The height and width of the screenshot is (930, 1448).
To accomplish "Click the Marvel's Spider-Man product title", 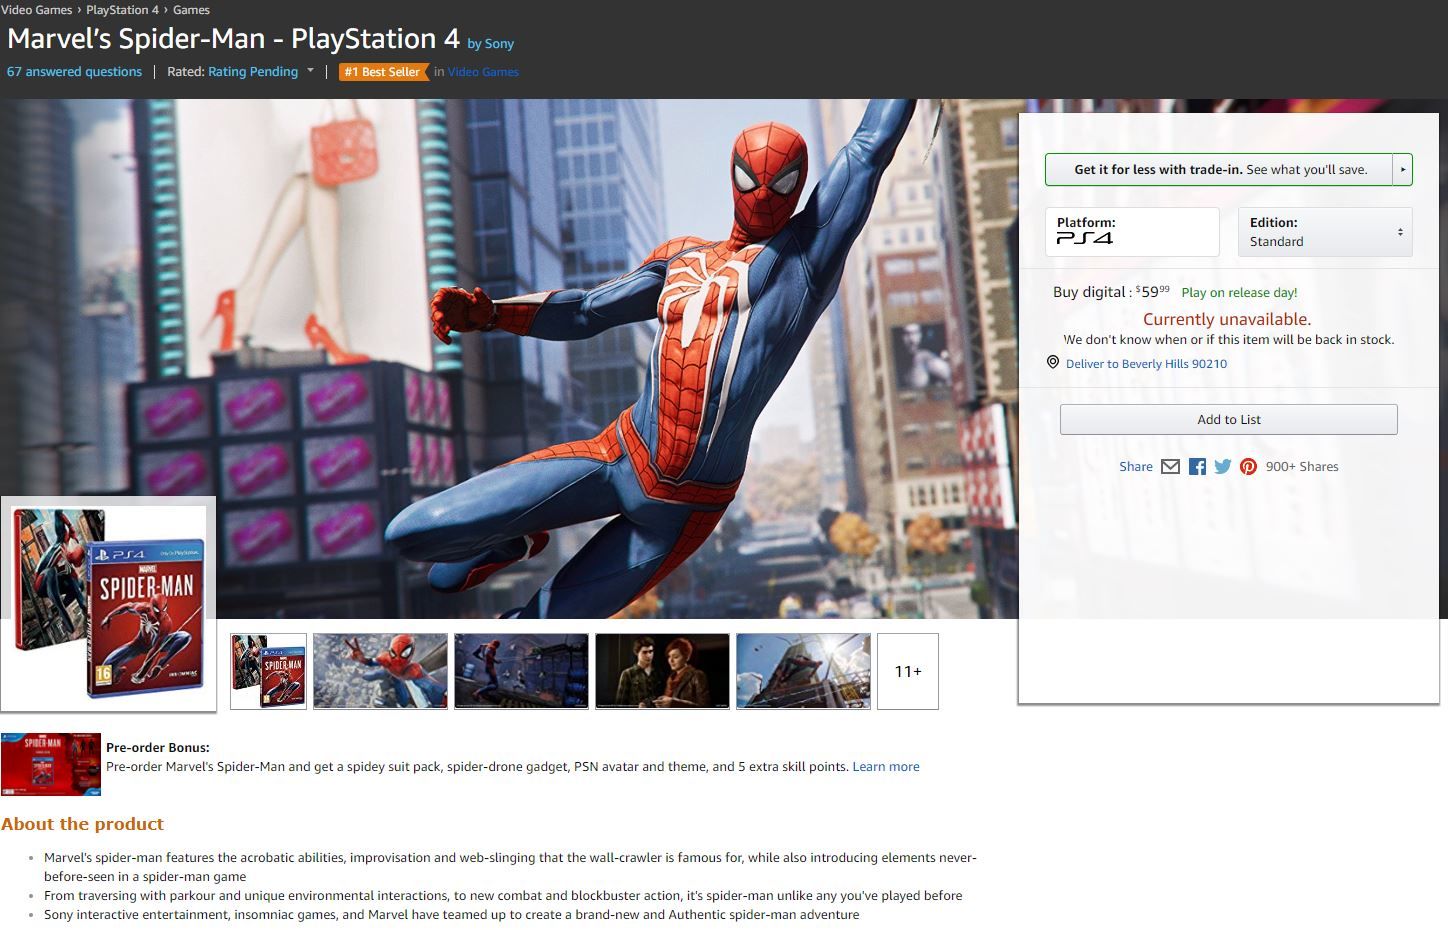I will (x=233, y=39).
